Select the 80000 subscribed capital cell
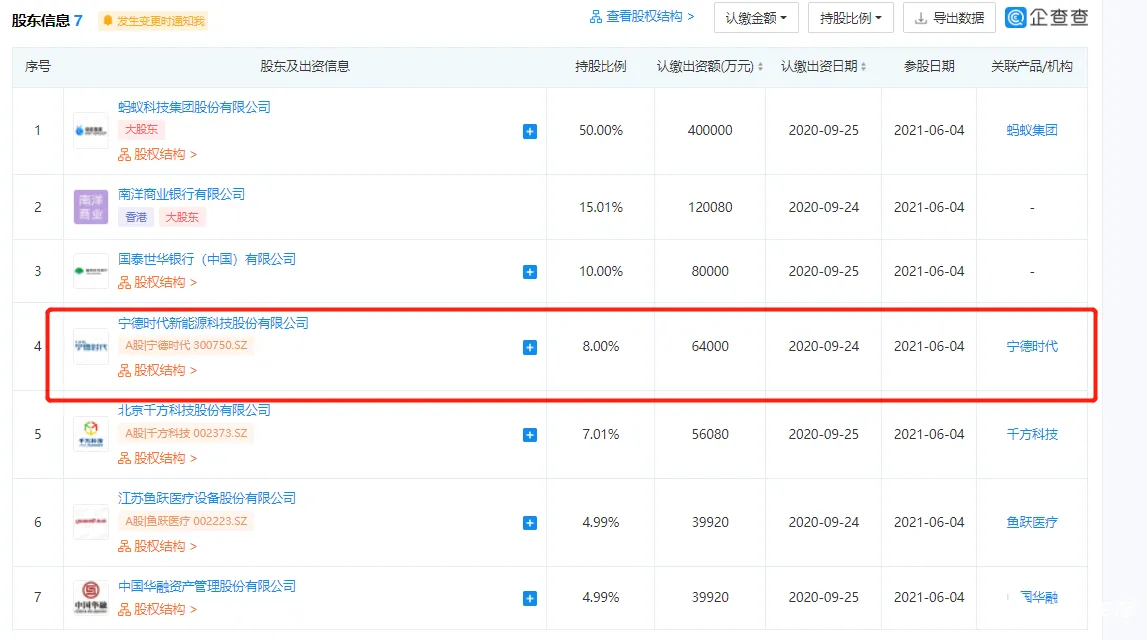 tap(710, 271)
